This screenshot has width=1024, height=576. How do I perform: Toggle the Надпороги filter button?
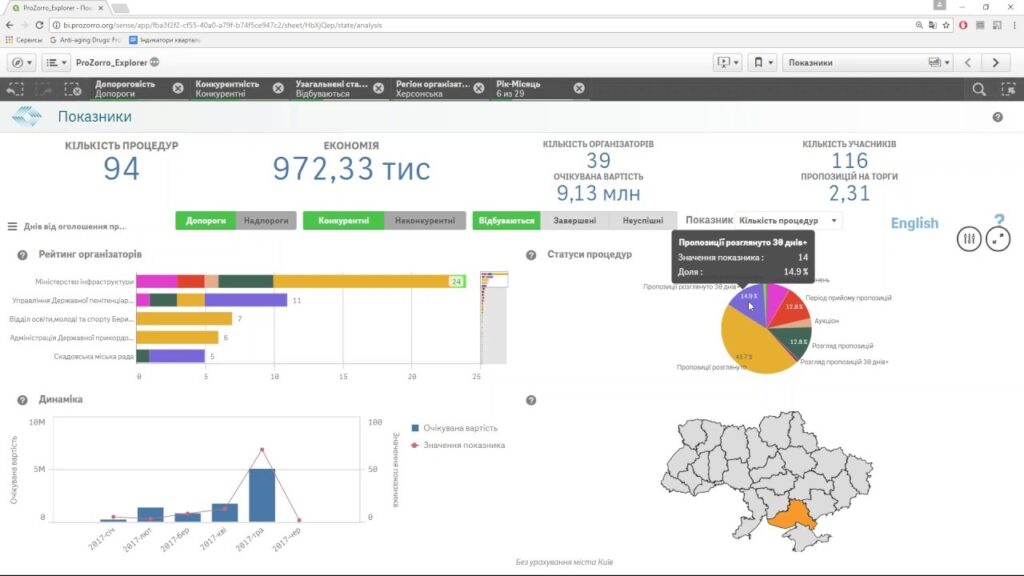(266, 220)
